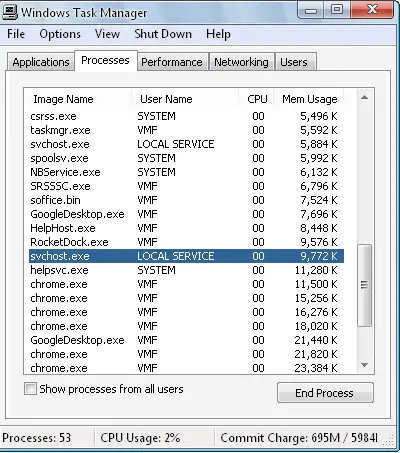Maximize the Task Manager window
Screen dimensions: 400x453
point(337,10)
